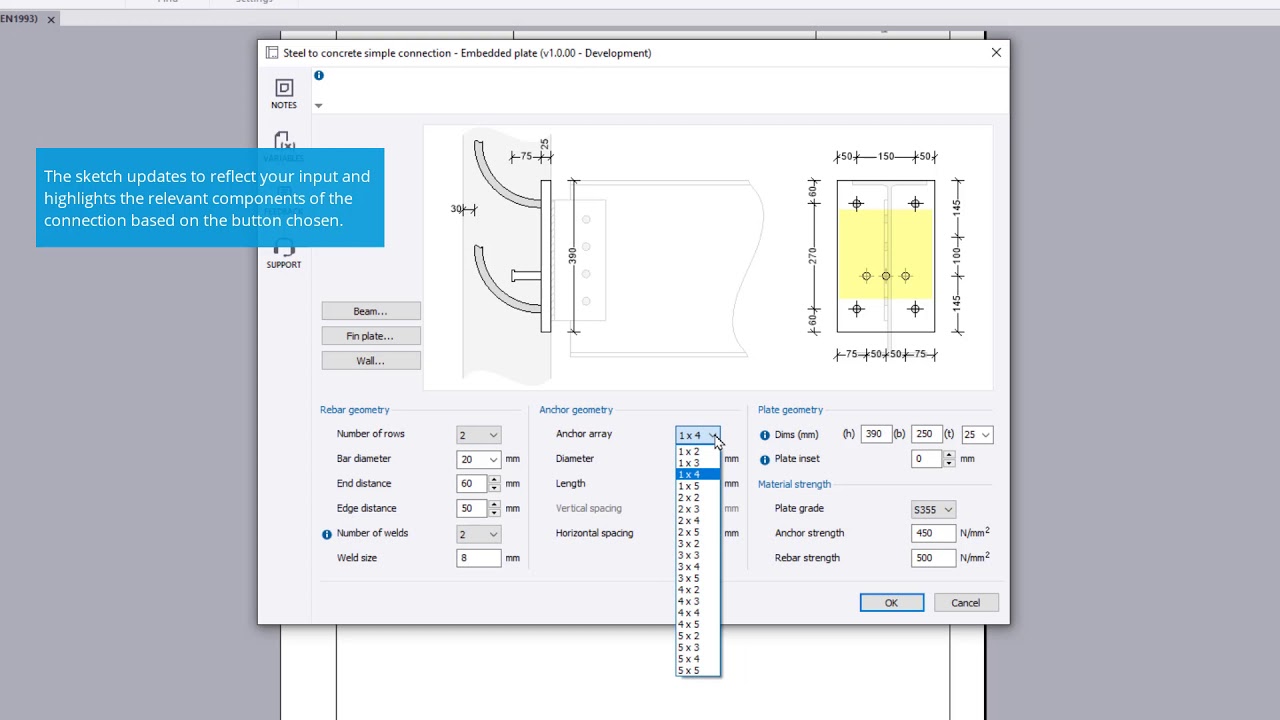This screenshot has width=1280, height=720.
Task: Select 2 x 5 in anchor array list
Action: pyautogui.click(x=697, y=532)
